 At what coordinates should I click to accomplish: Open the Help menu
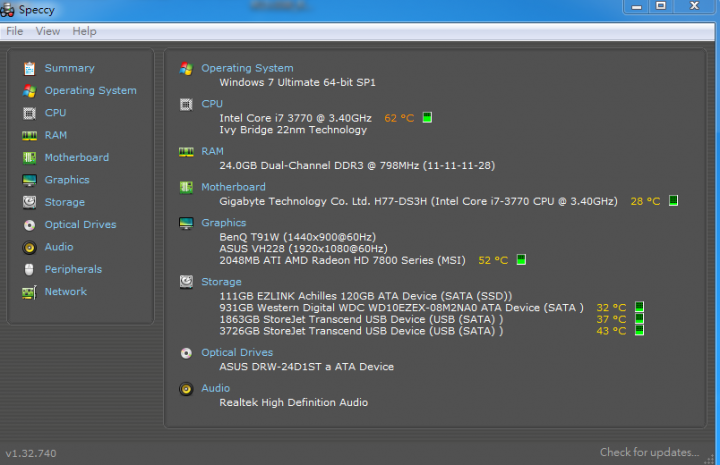click(x=84, y=31)
